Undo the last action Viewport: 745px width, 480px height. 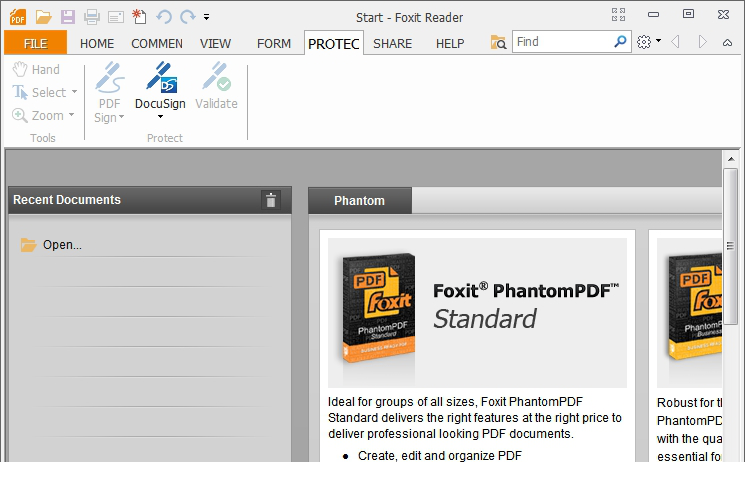pyautogui.click(x=164, y=17)
